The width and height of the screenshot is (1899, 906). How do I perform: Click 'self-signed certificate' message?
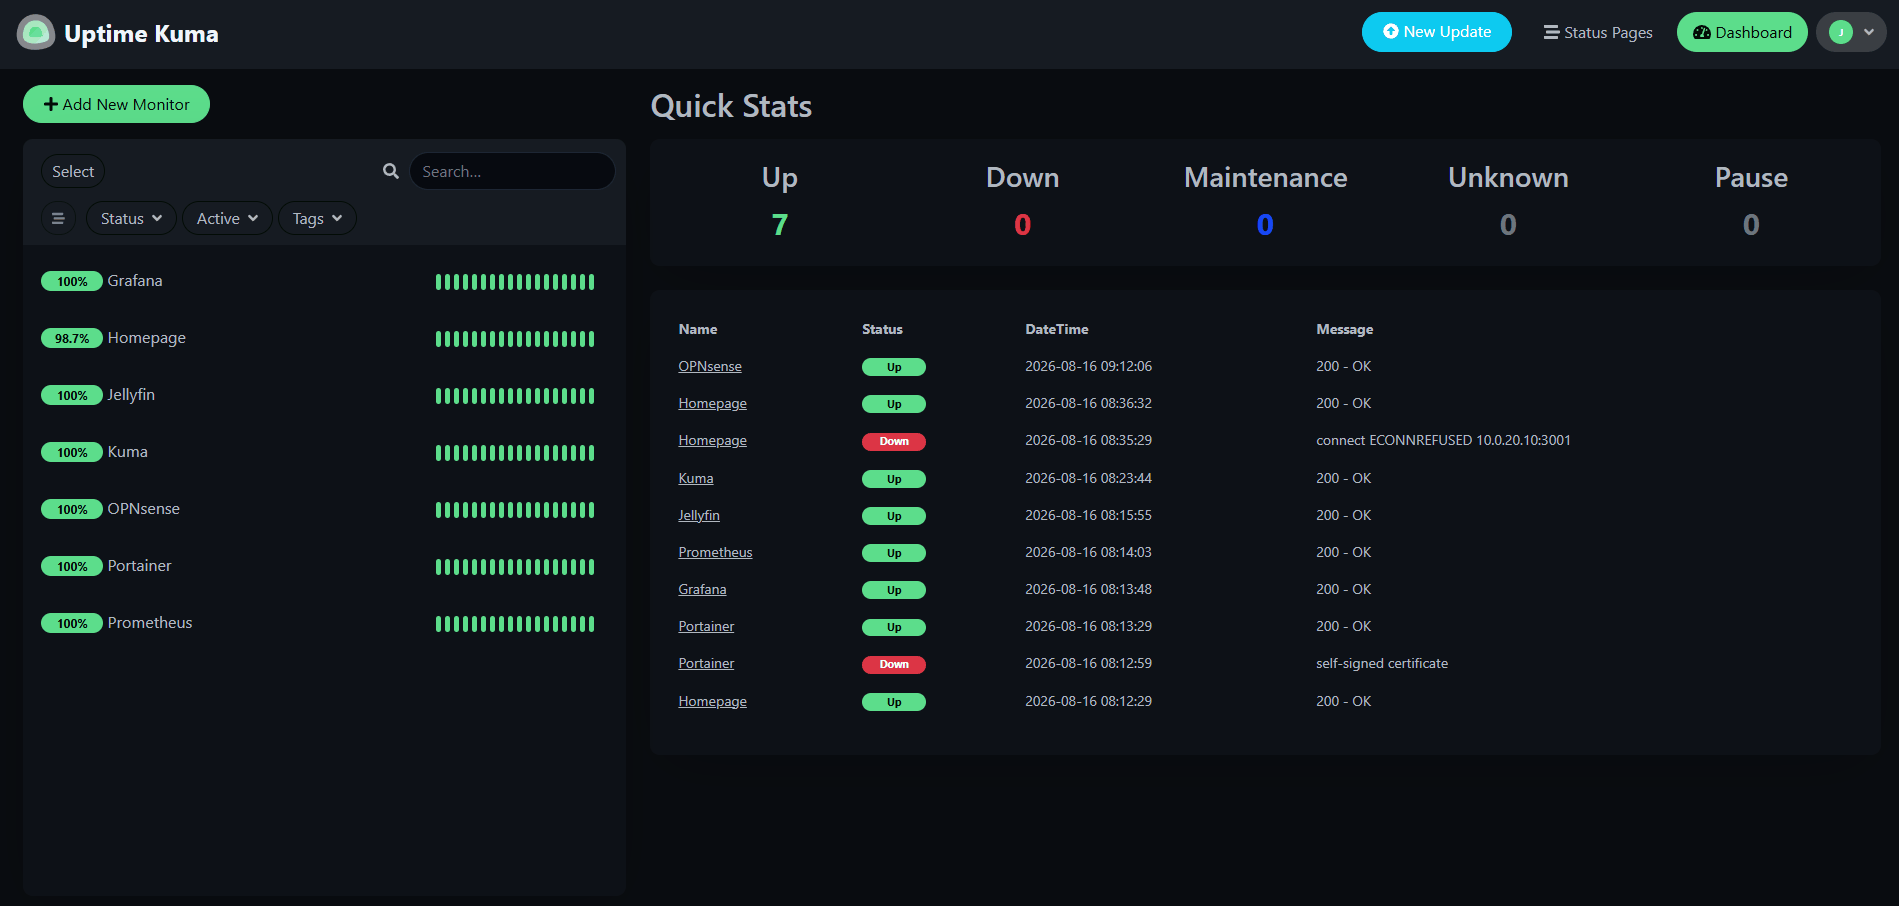click(1382, 663)
